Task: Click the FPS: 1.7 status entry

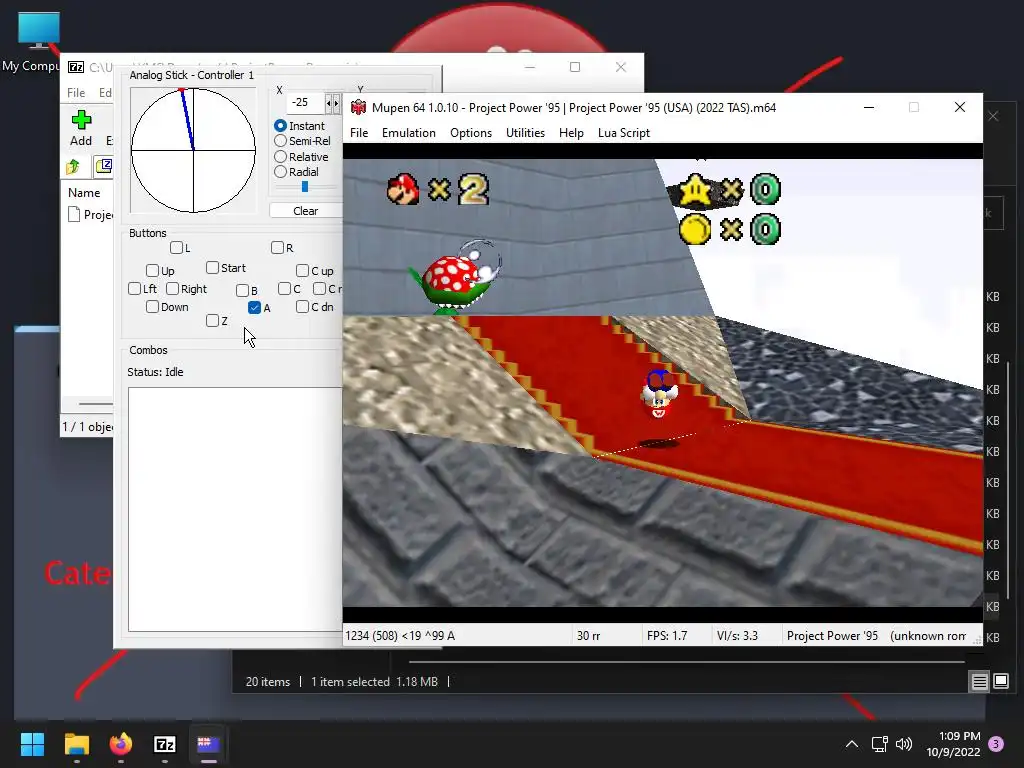Action: point(667,635)
